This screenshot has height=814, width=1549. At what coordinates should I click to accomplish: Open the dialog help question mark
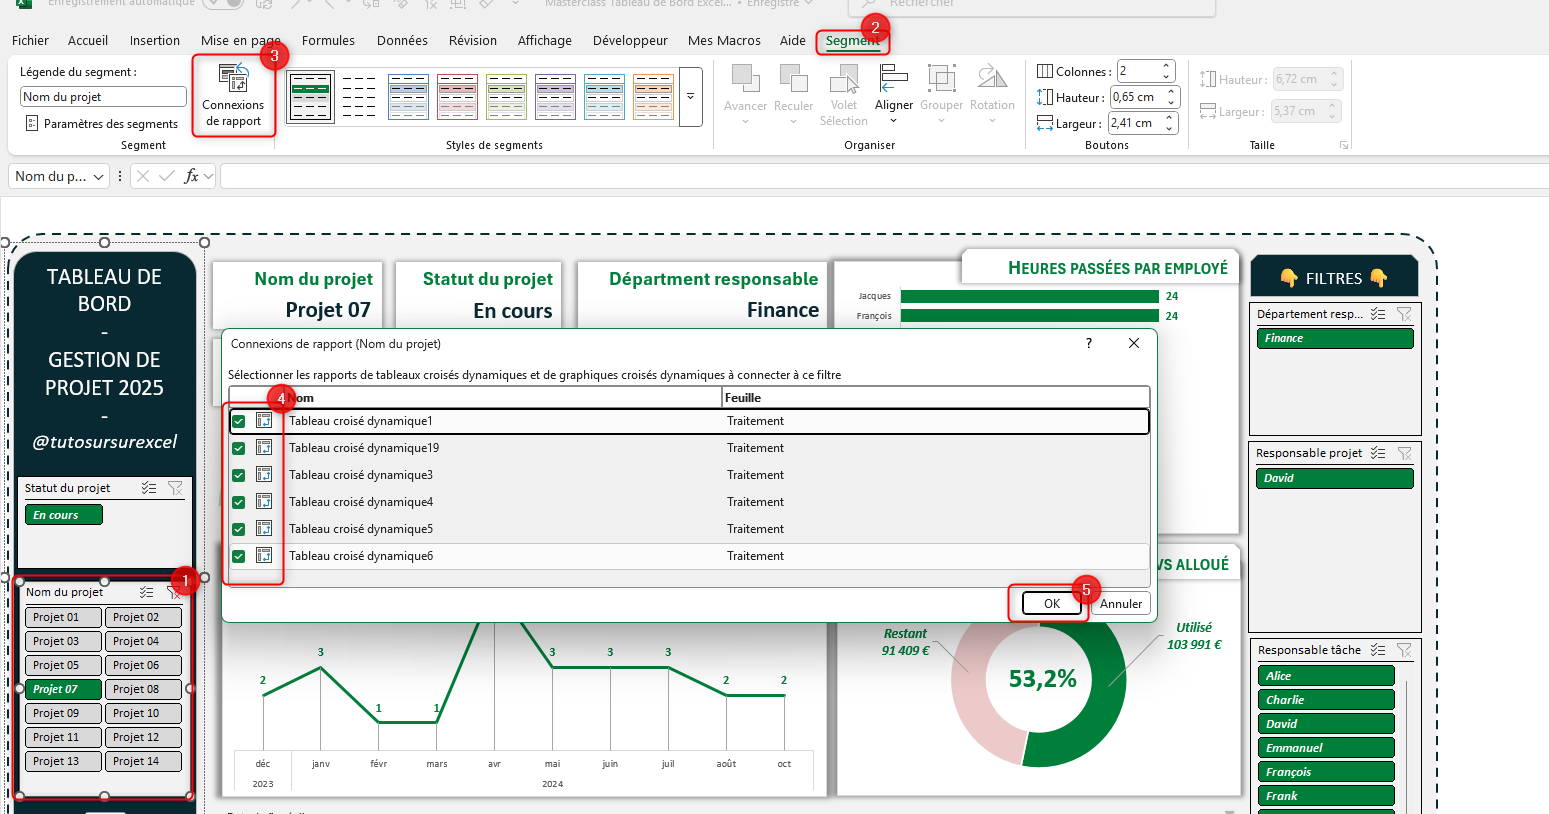point(1089,343)
